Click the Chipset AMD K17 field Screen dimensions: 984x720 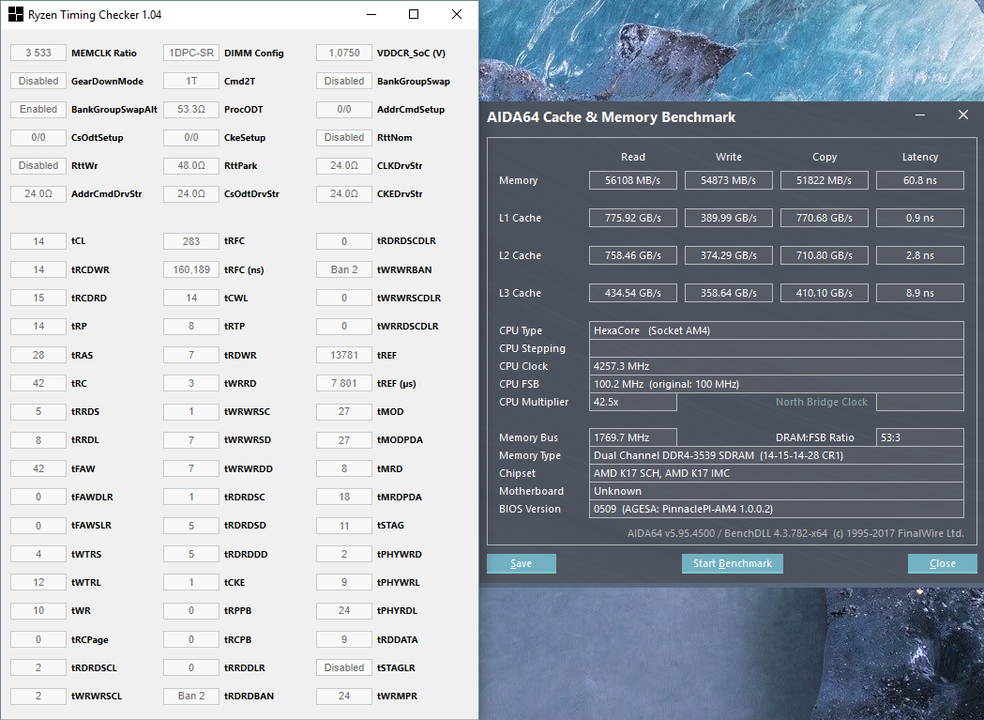point(776,473)
